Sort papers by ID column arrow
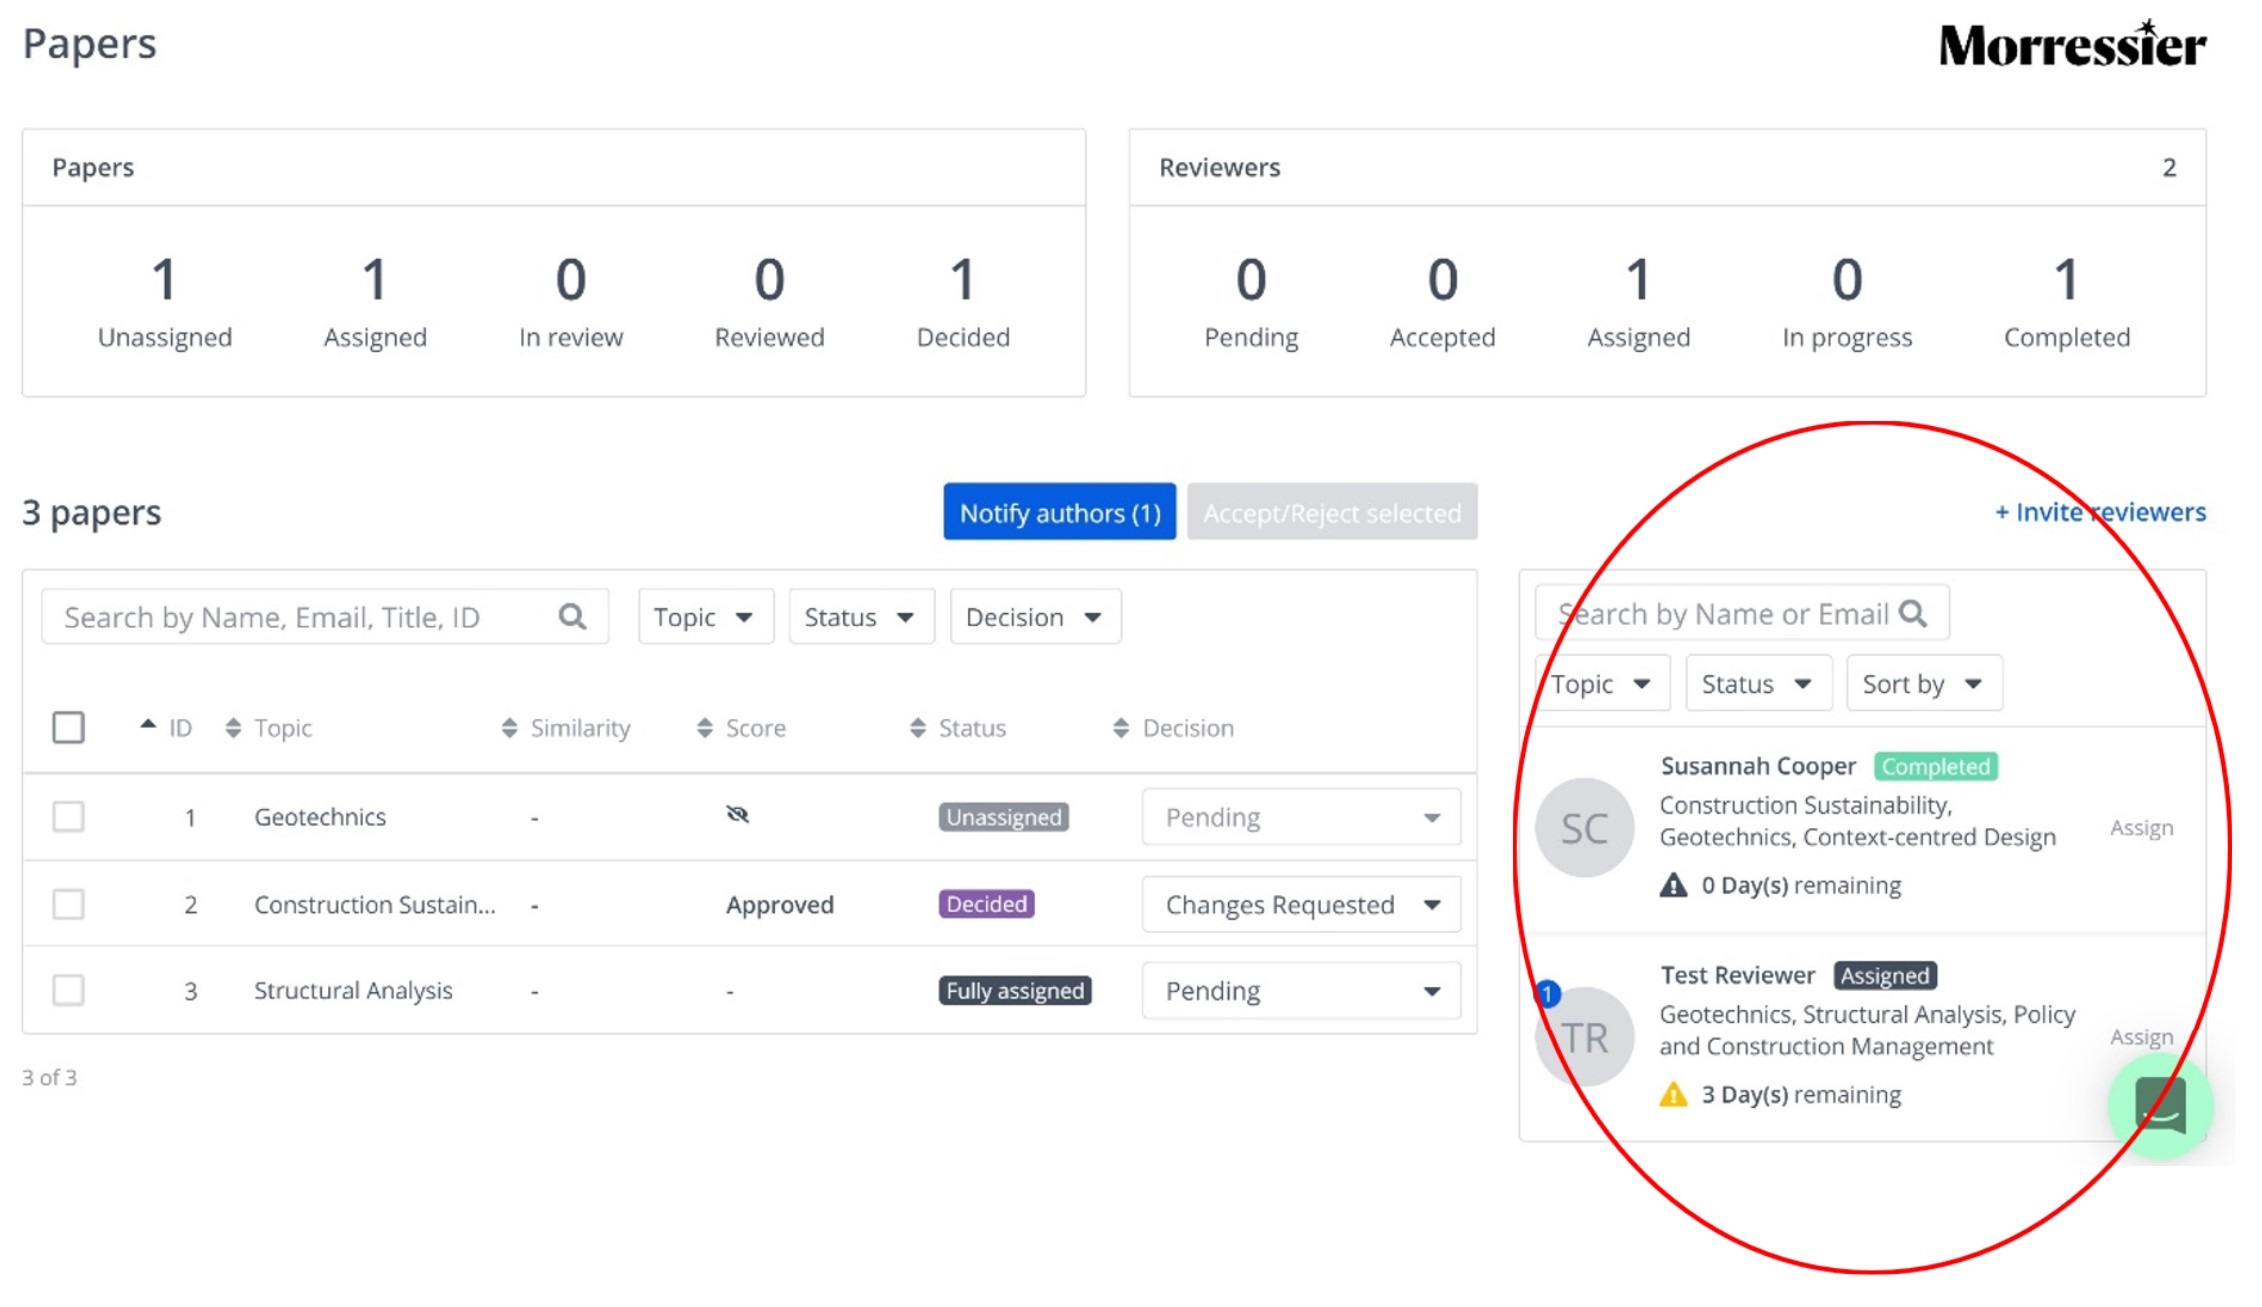 (148, 724)
